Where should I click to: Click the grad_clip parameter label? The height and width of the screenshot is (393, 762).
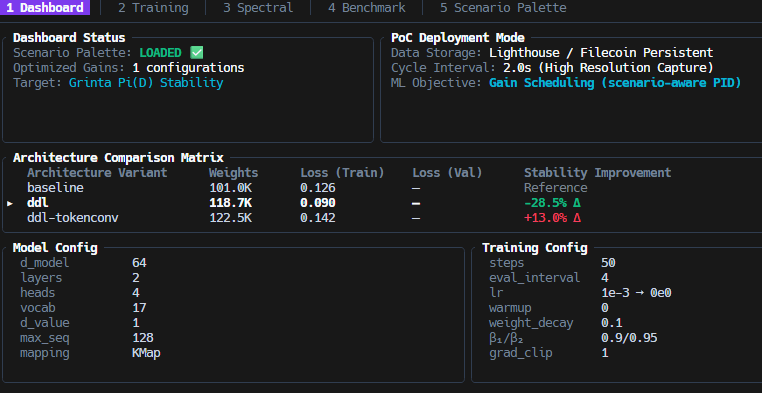[x=520, y=353]
